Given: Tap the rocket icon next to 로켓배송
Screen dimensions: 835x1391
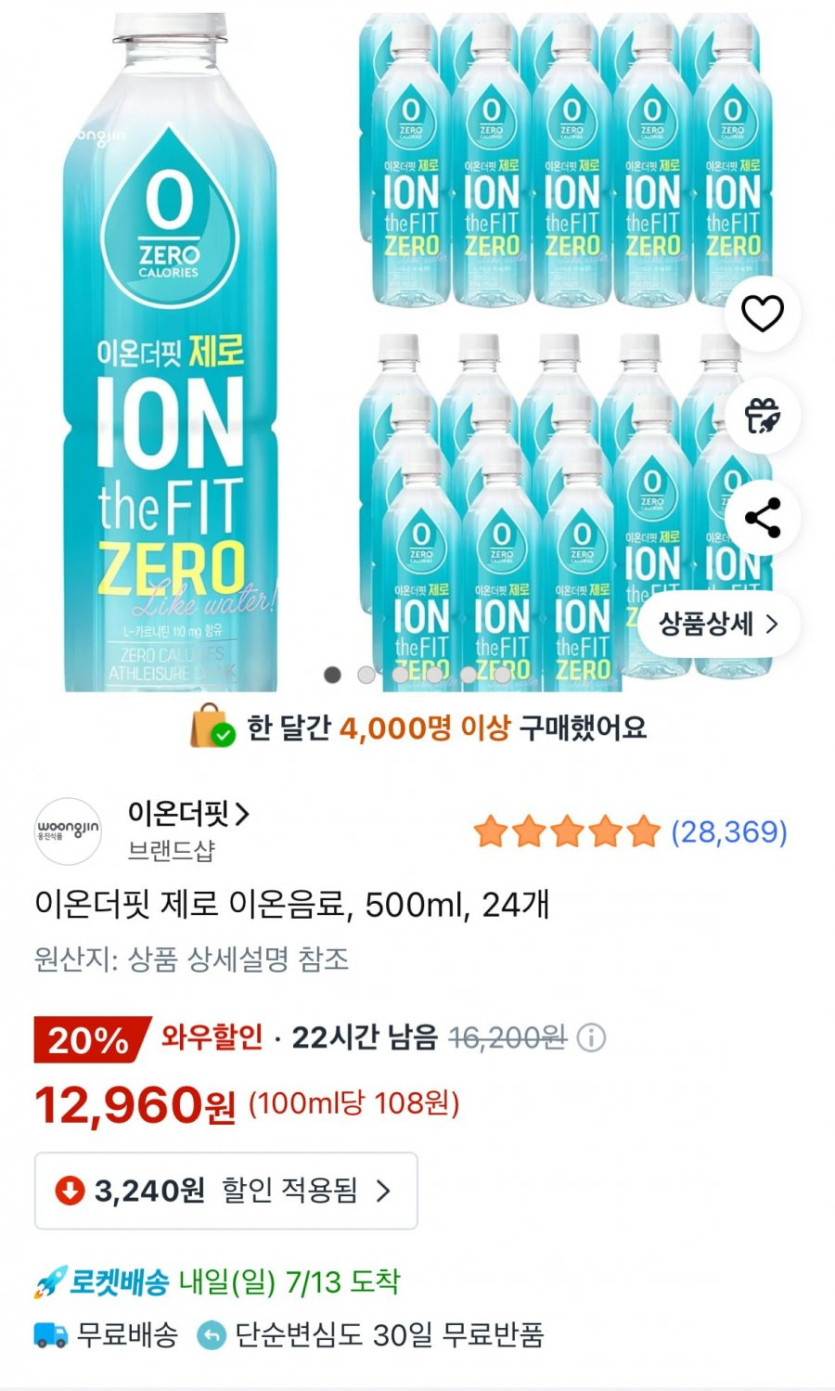Looking at the screenshot, I should pos(50,1282).
